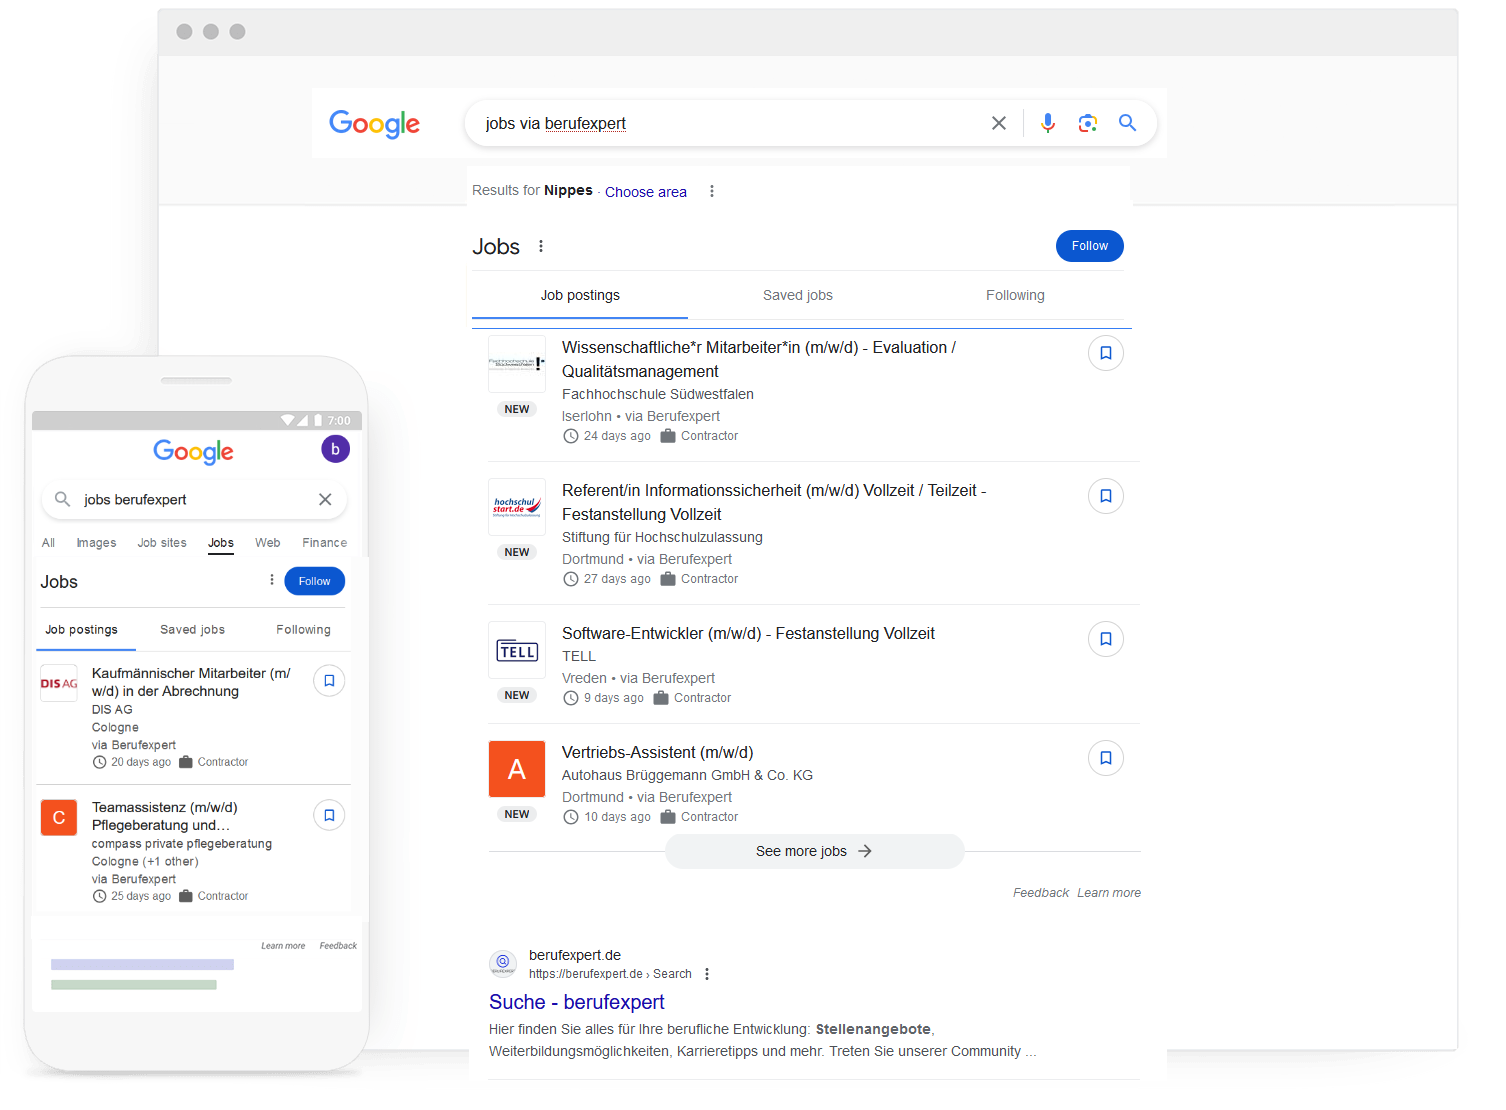The height and width of the screenshot is (1110, 1506).
Task: Open the Wissenschaftliche*r Mitarbeiter*in job title
Action: click(x=759, y=359)
